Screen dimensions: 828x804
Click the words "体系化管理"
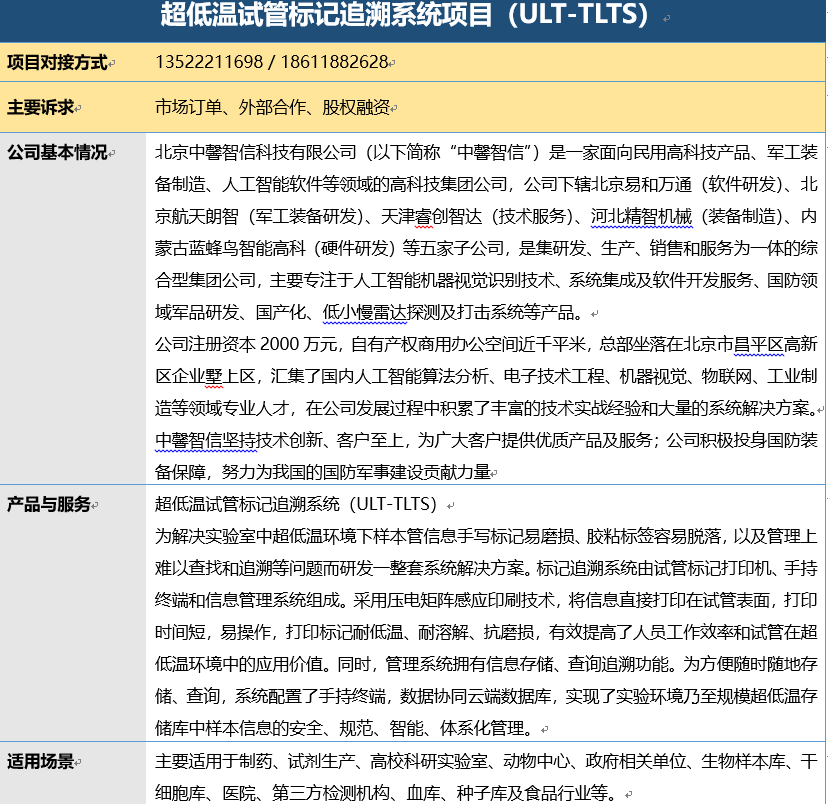(482, 729)
